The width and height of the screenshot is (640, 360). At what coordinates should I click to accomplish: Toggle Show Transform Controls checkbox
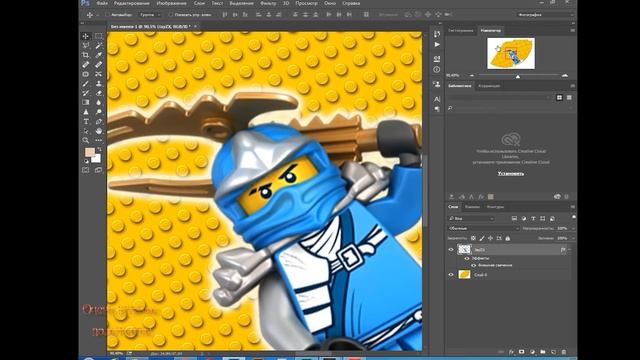[171, 15]
